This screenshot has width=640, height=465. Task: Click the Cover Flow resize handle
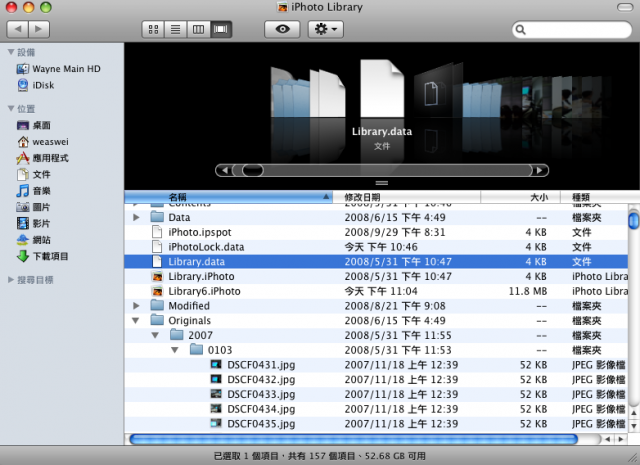coord(382,183)
